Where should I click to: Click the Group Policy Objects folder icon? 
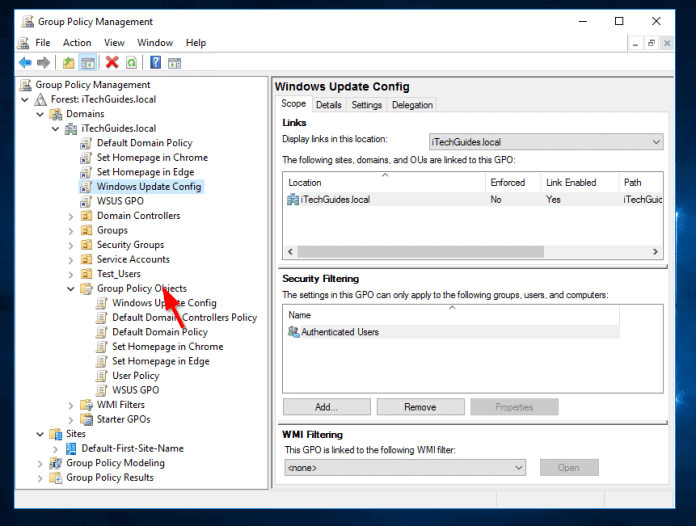(86, 289)
